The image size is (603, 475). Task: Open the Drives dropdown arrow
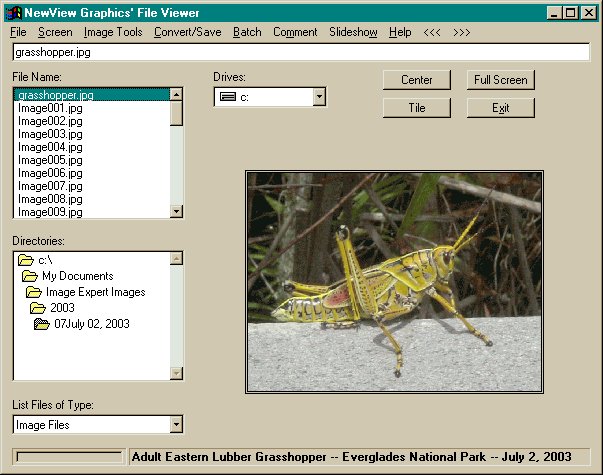coord(319,97)
